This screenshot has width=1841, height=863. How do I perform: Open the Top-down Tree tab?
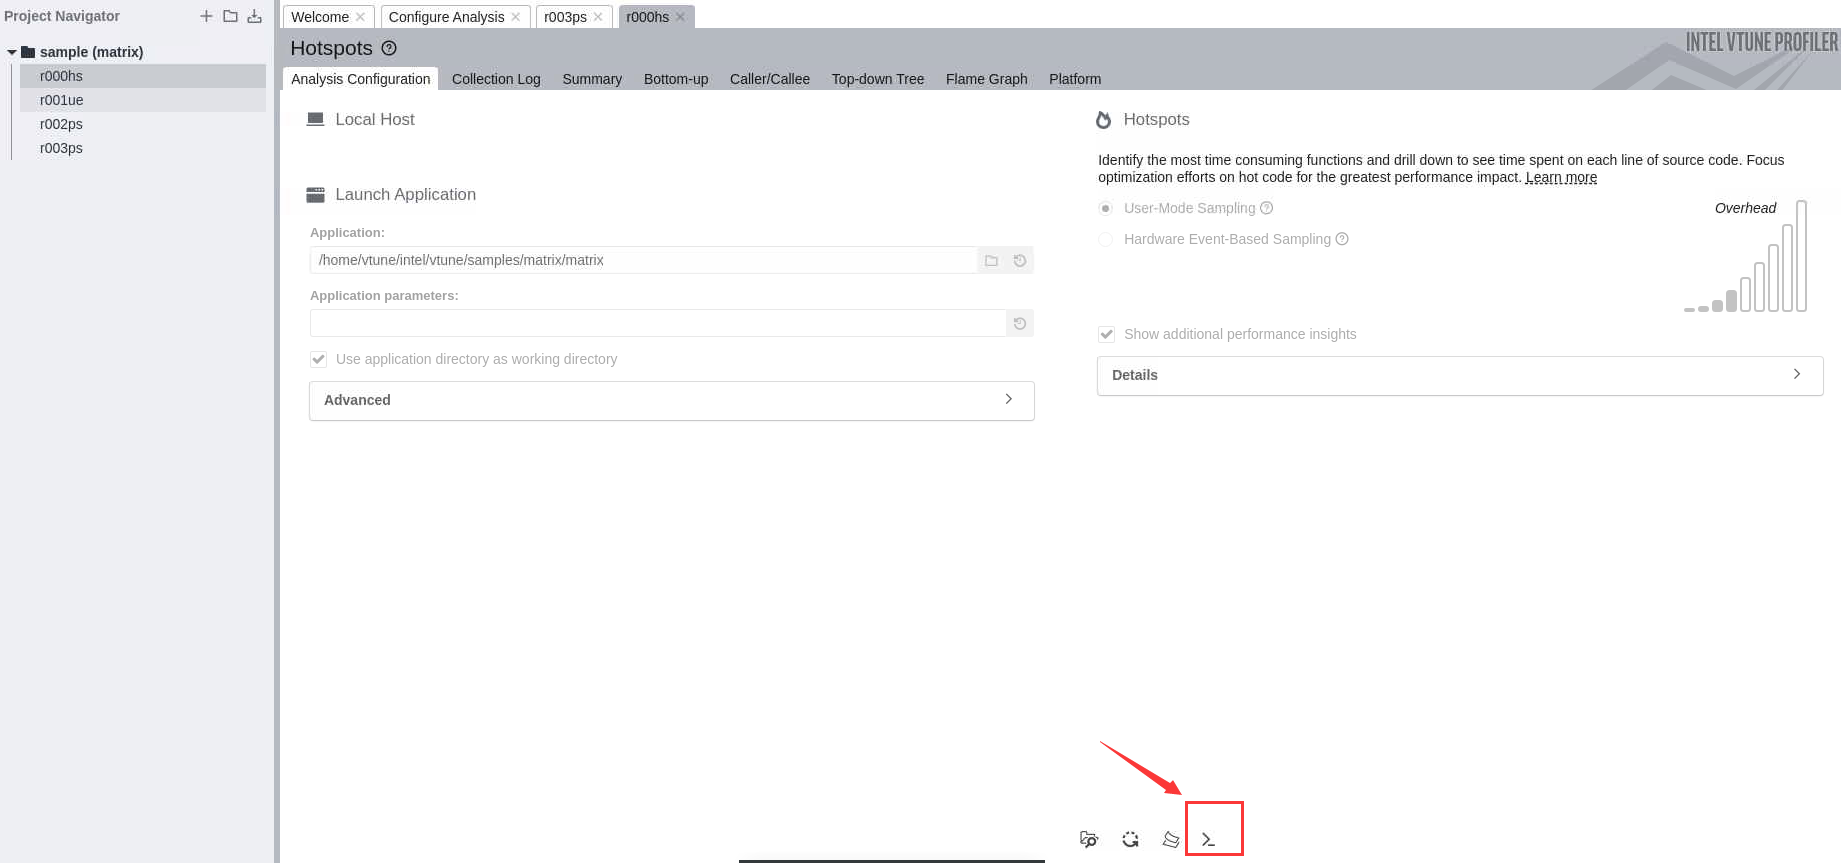click(878, 79)
